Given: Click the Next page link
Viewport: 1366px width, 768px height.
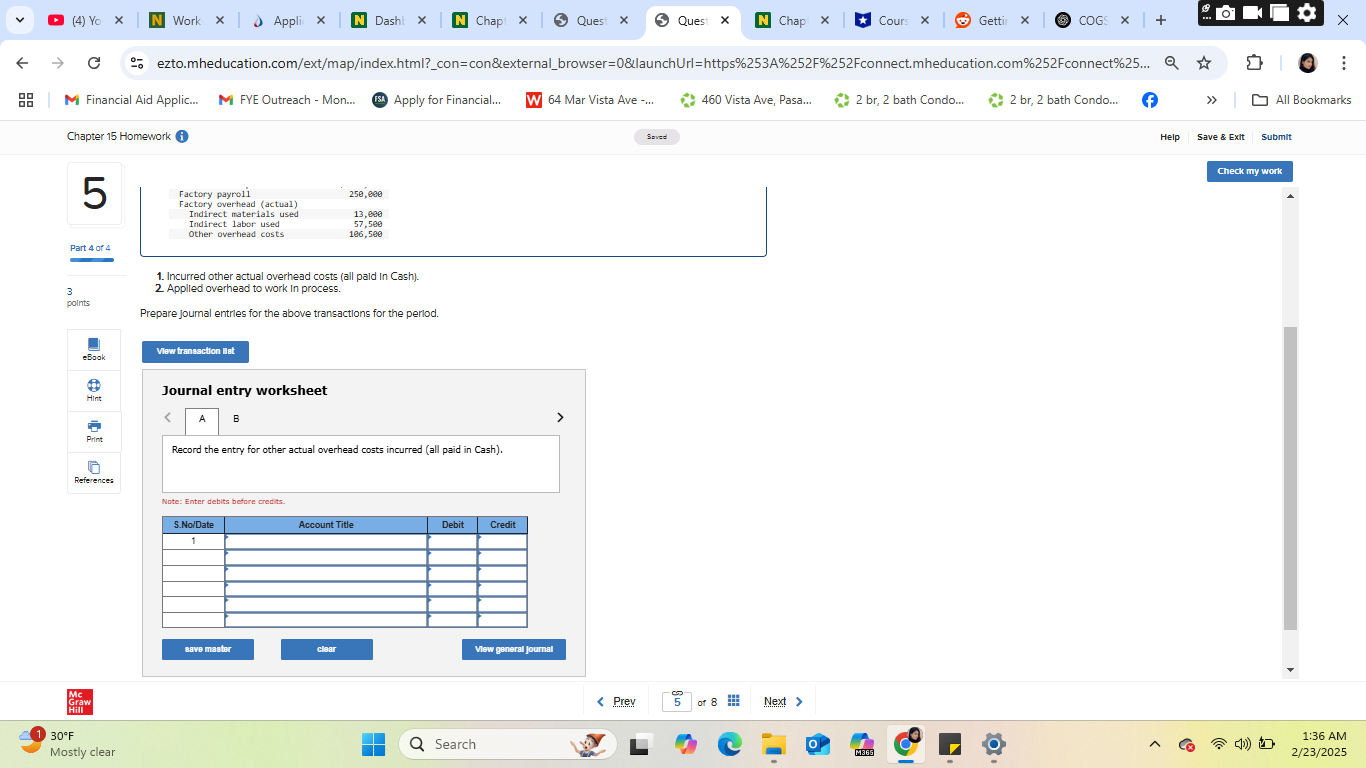Looking at the screenshot, I should point(775,701).
